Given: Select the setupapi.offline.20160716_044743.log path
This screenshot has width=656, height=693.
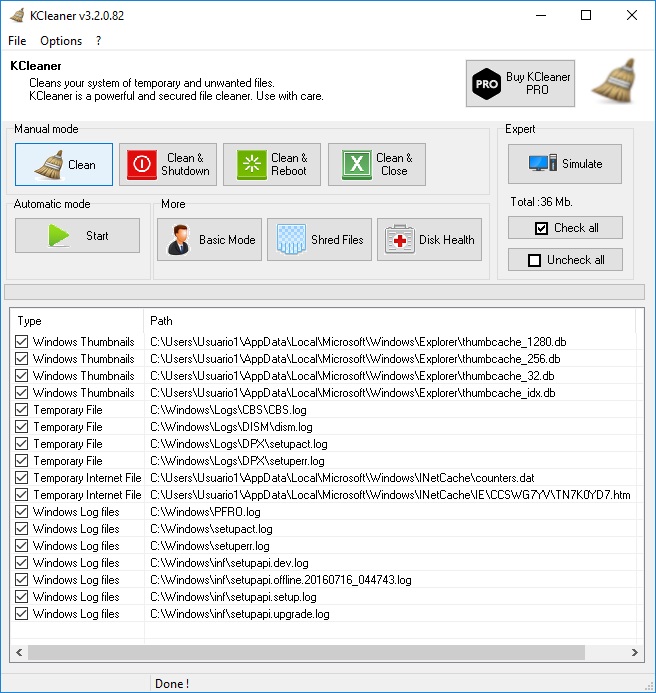Looking at the screenshot, I should (x=281, y=580).
